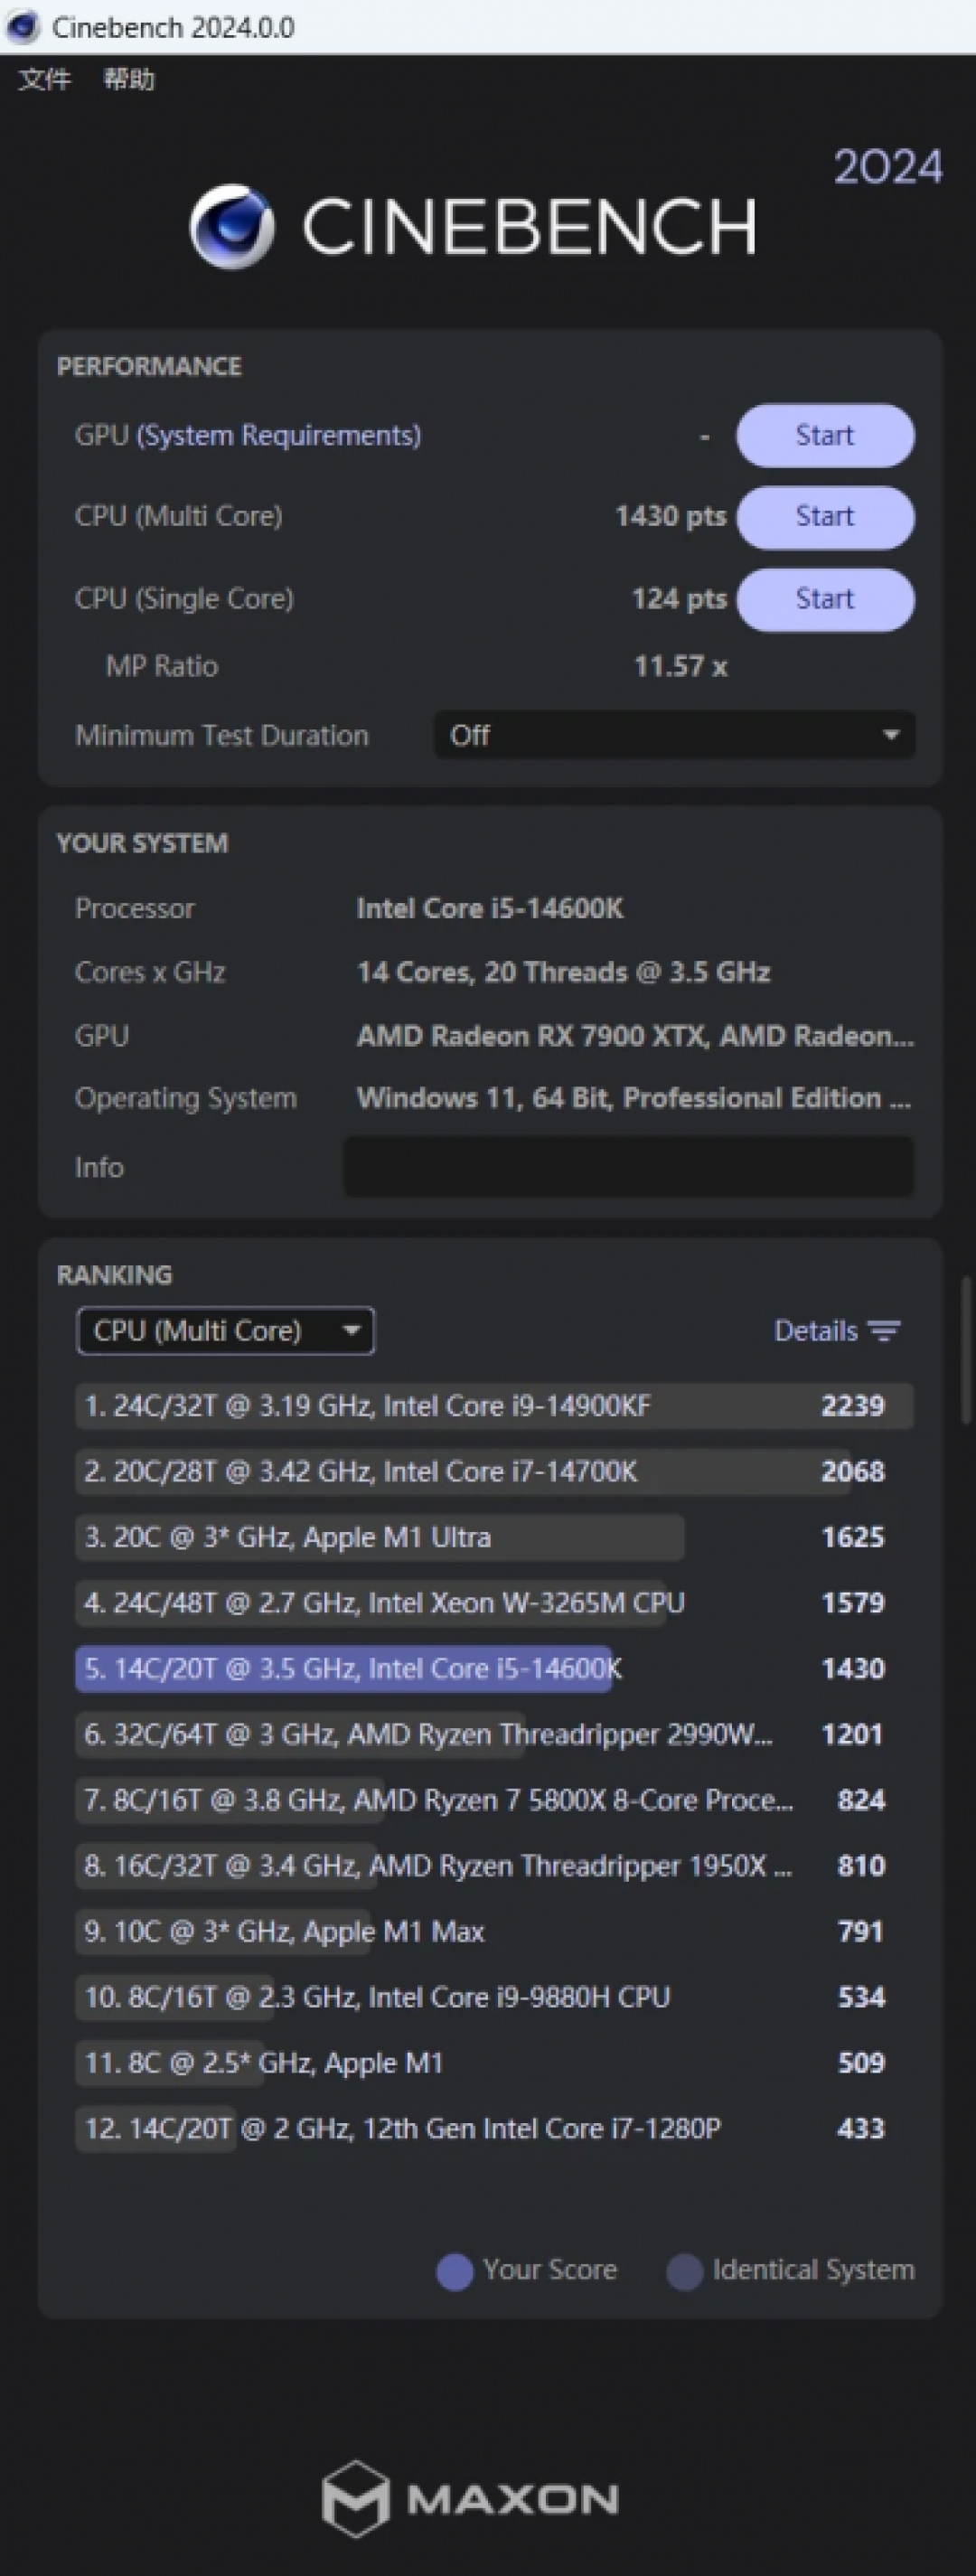Toggle Minimum Test Duration off setting
976x2576 pixels.
[x=675, y=735]
